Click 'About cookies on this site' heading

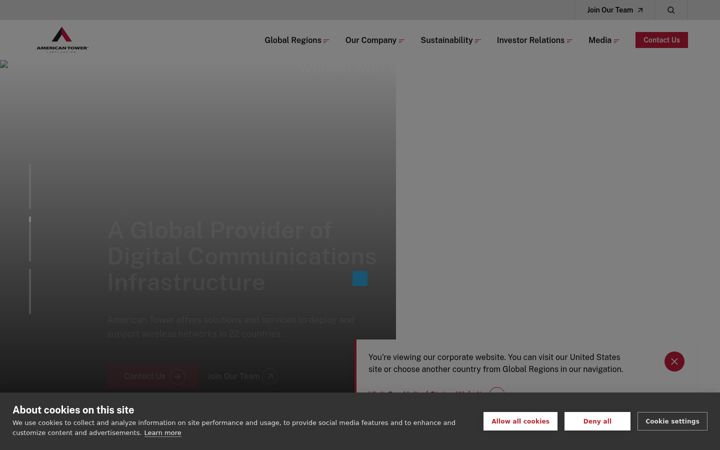73,410
